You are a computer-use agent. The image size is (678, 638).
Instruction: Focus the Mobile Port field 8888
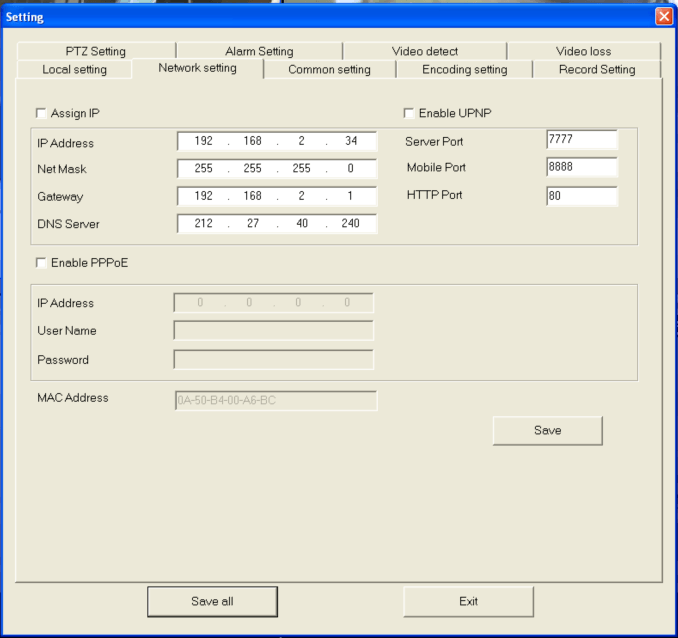582,167
